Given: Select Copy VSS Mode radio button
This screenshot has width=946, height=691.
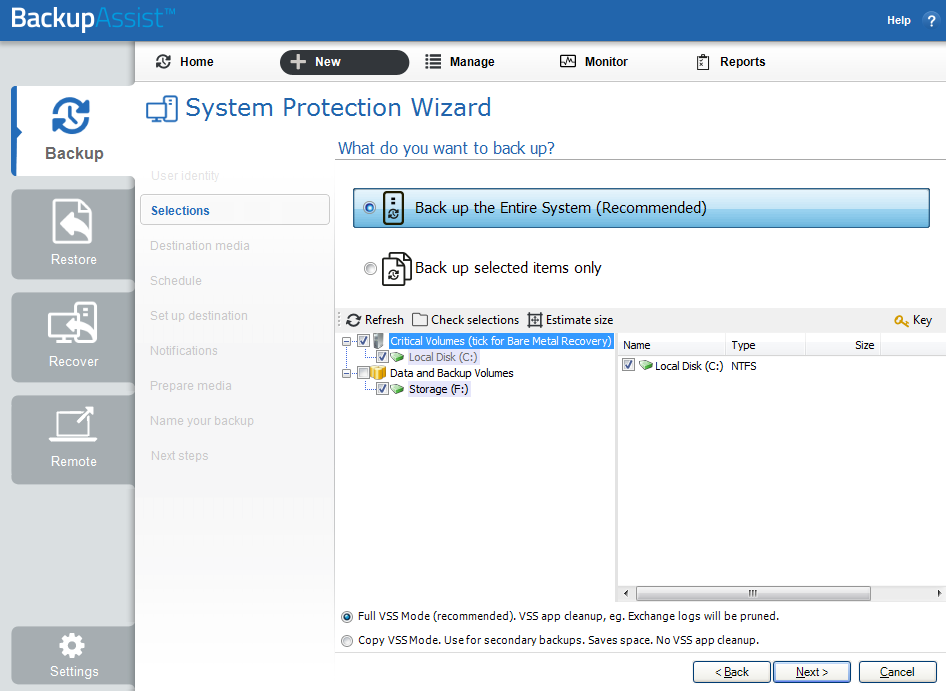Looking at the screenshot, I should pos(347,641).
